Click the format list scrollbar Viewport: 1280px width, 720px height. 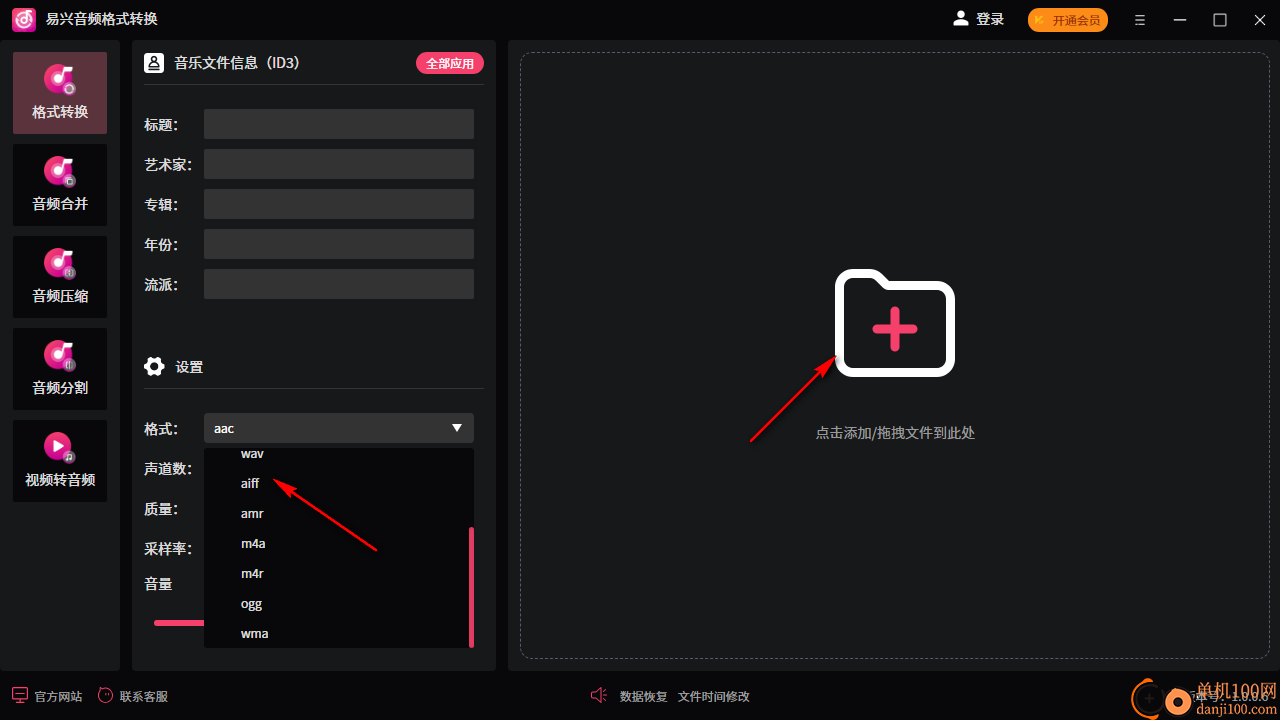pyautogui.click(x=471, y=587)
